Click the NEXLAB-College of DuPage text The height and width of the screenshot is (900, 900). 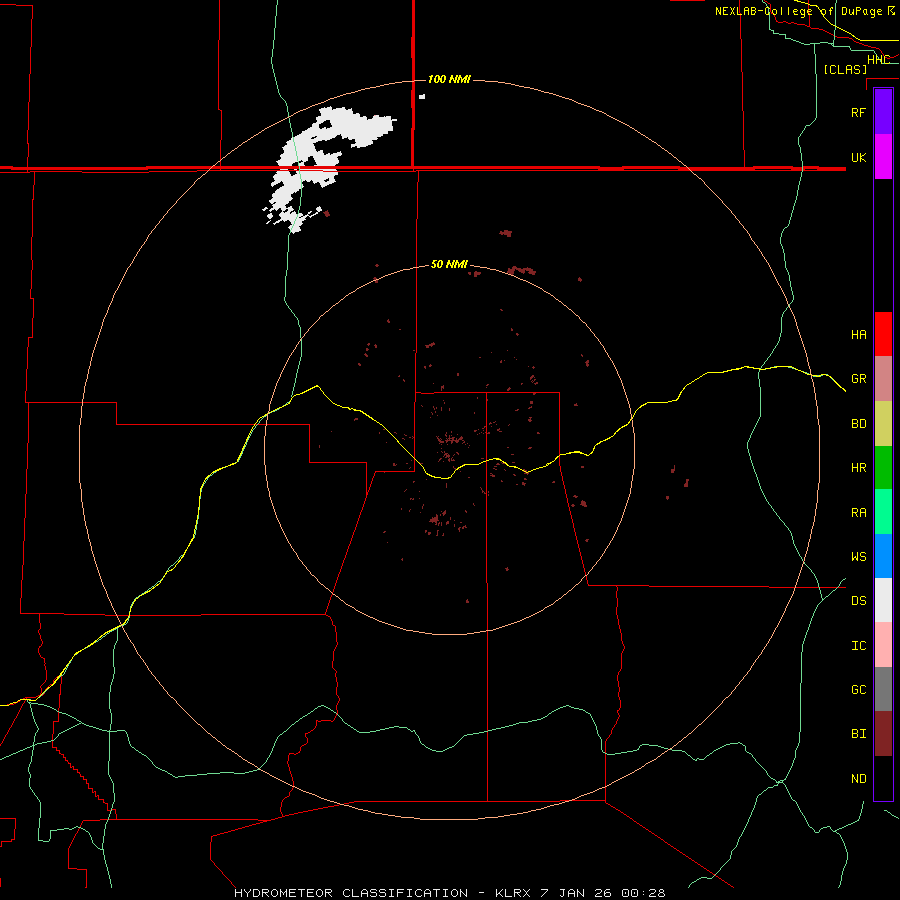798,11
